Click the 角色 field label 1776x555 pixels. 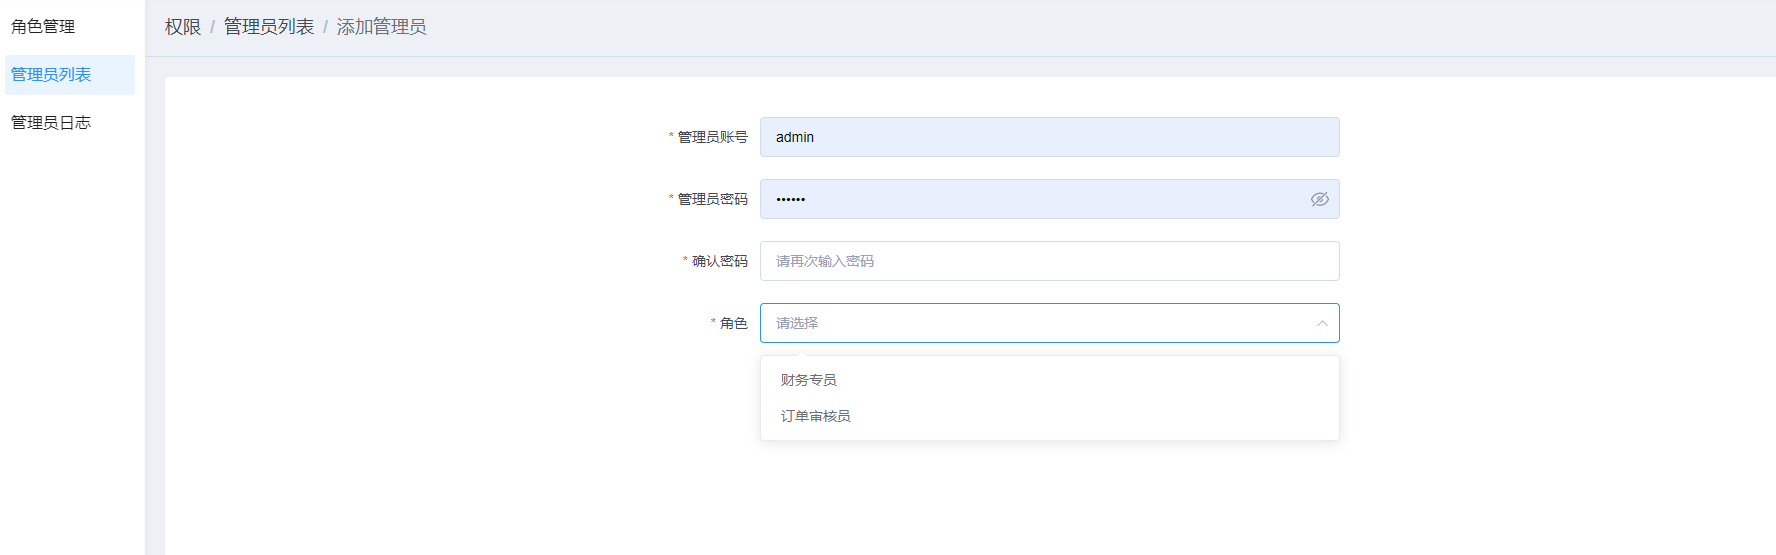tap(733, 323)
